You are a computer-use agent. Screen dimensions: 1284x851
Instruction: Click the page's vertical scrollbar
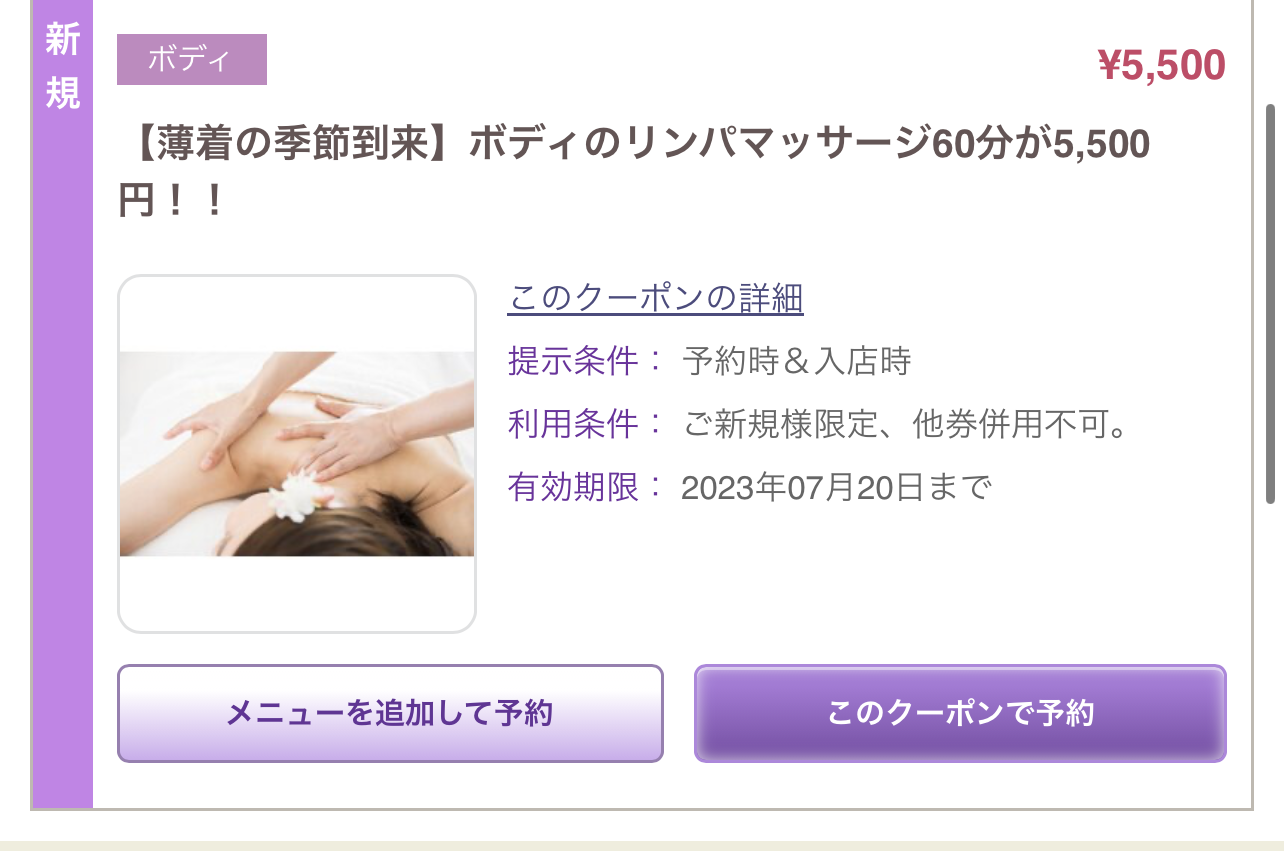1271,300
